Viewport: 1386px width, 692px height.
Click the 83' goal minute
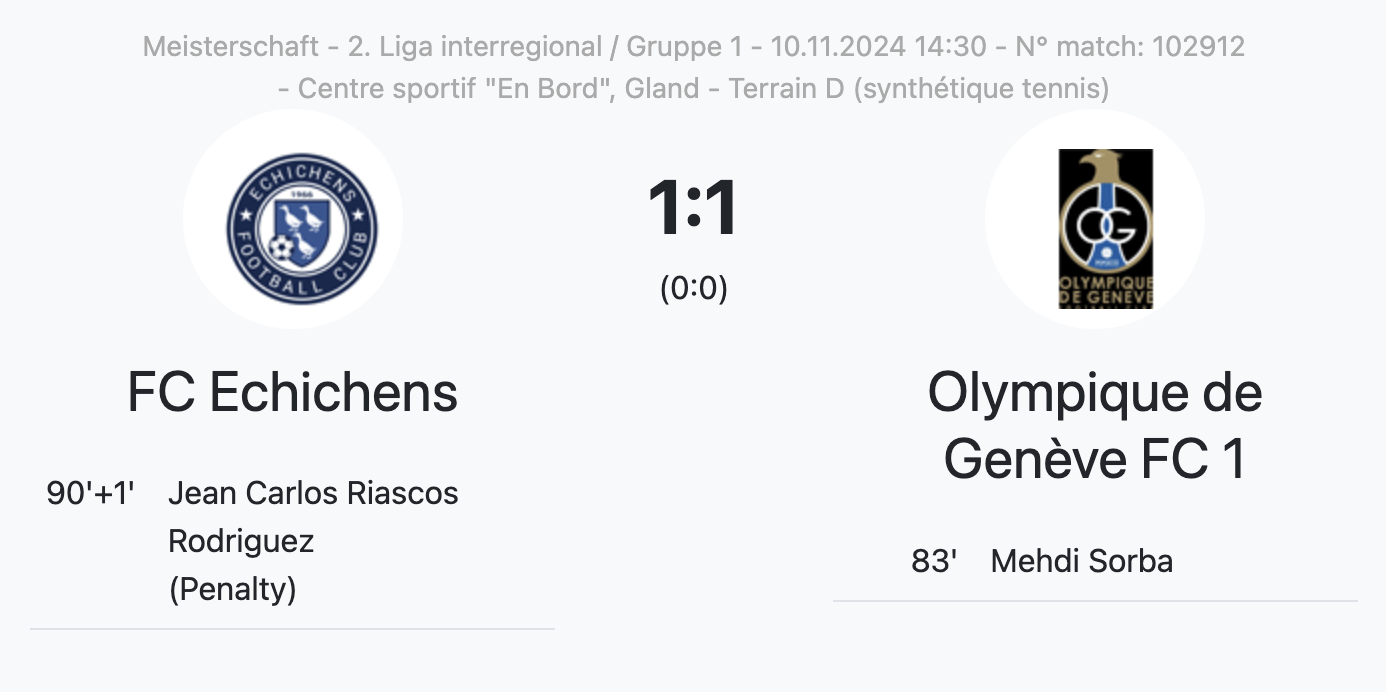(x=934, y=561)
